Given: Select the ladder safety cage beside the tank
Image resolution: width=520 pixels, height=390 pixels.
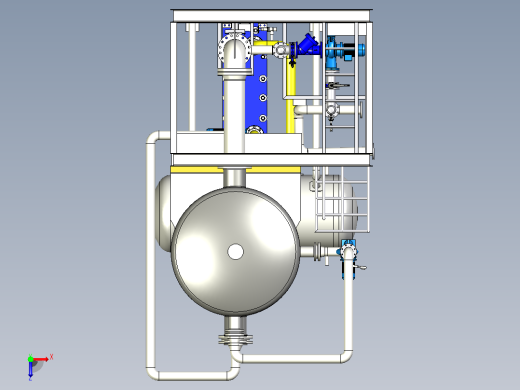Looking at the screenshot, I should pos(342,199).
